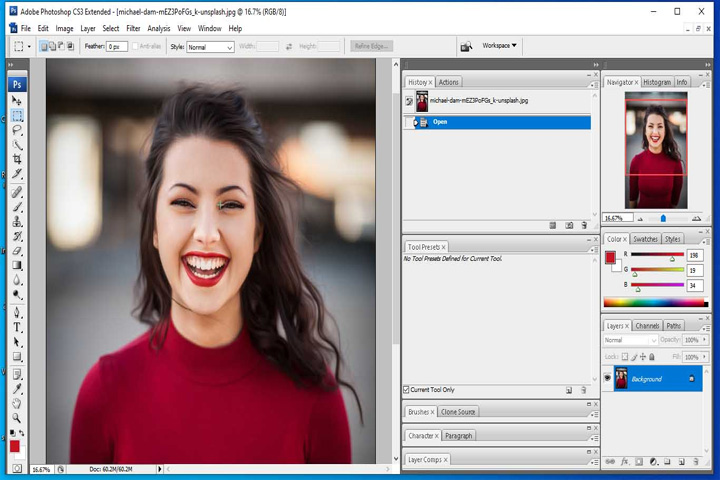Select the Pen tool
Viewport: 720px width, 480px height.
coord(17,313)
